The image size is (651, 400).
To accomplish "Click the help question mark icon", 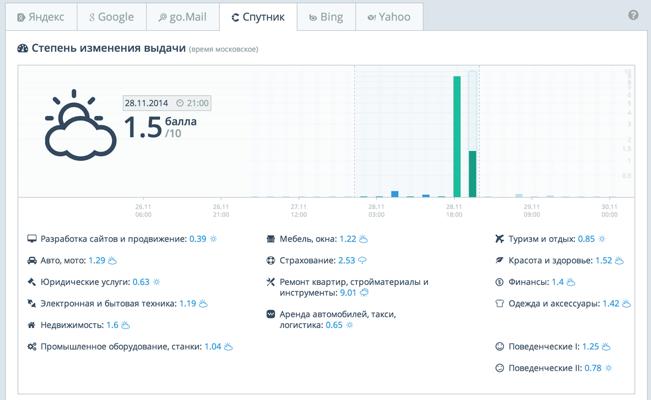I will (633, 16).
